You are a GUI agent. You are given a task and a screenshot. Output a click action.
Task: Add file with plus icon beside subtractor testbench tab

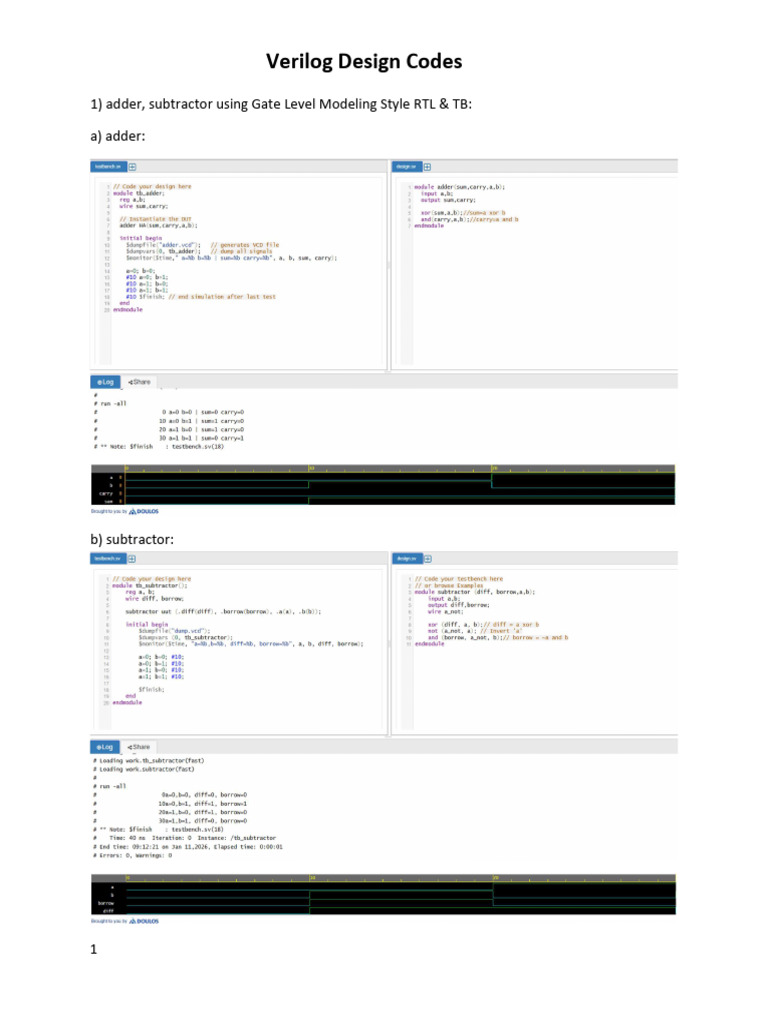132,559
